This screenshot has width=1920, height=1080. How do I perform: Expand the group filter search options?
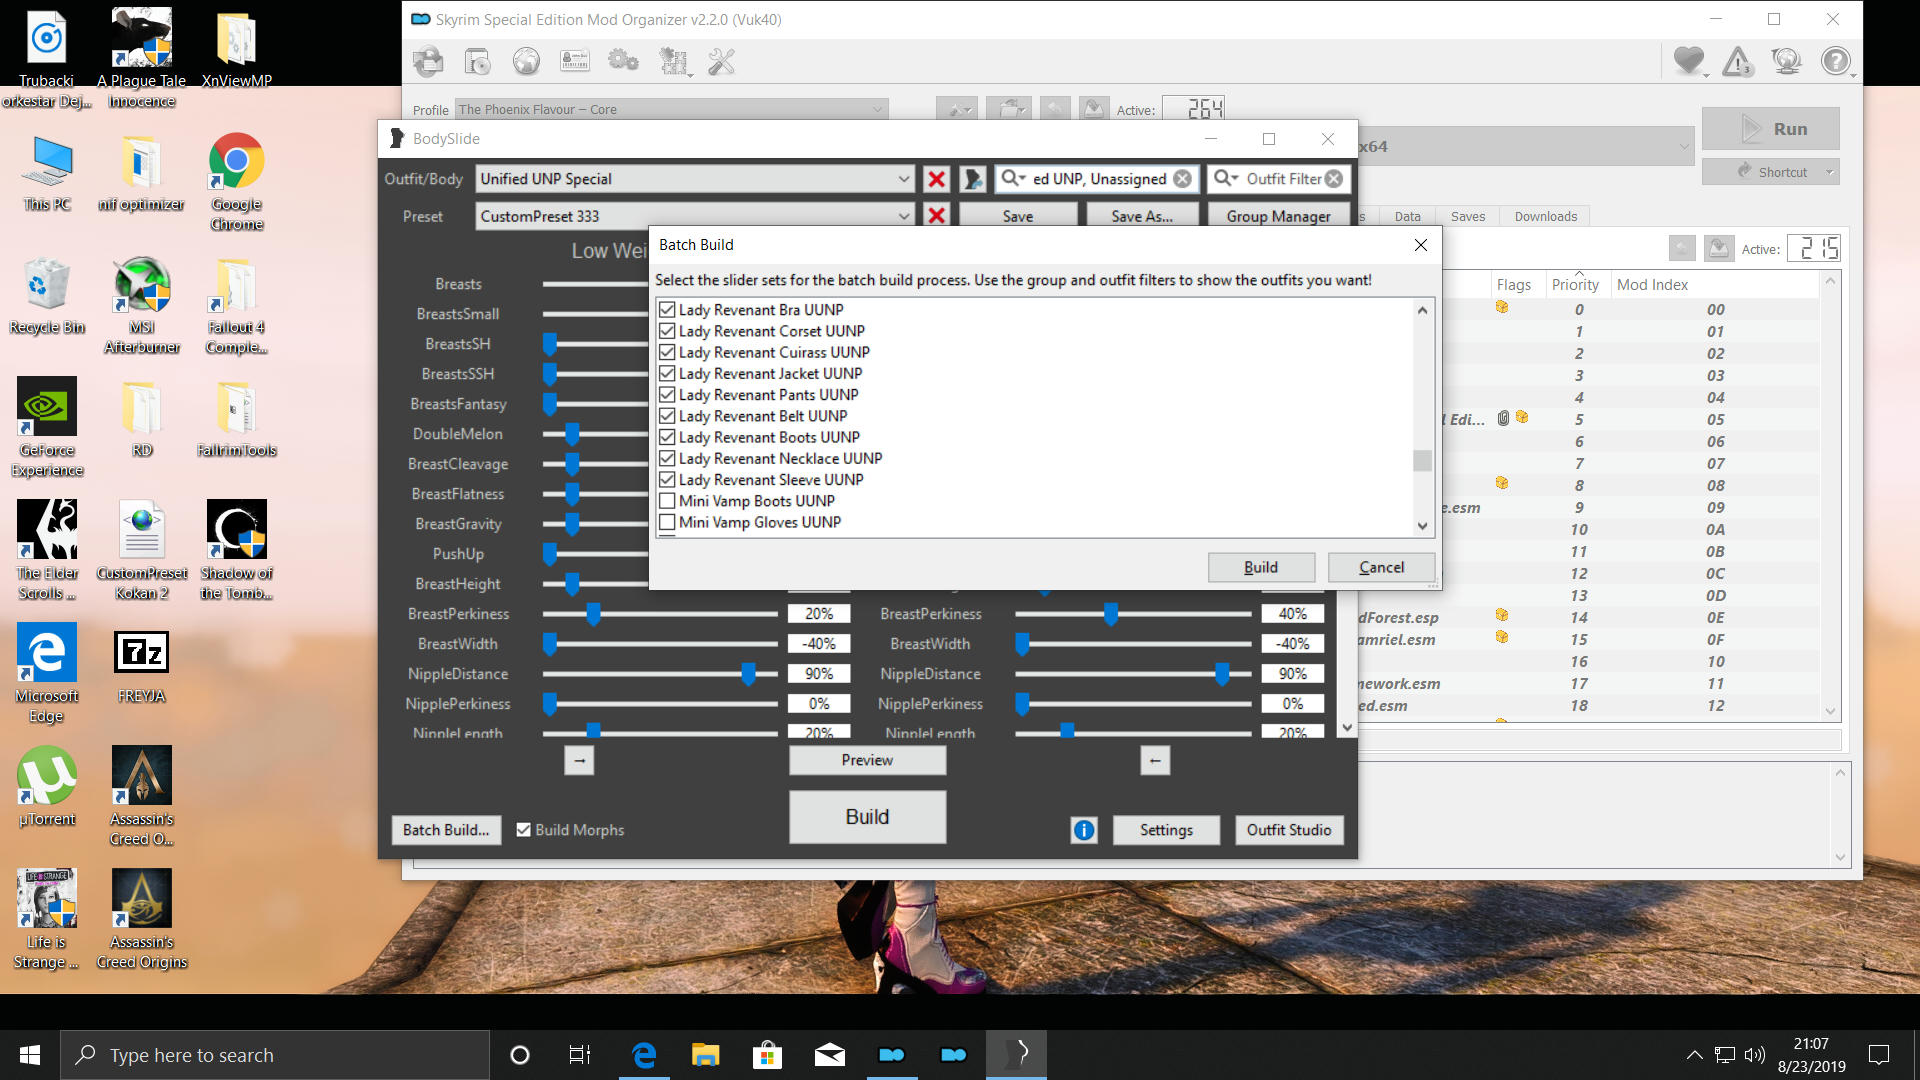click(1012, 178)
